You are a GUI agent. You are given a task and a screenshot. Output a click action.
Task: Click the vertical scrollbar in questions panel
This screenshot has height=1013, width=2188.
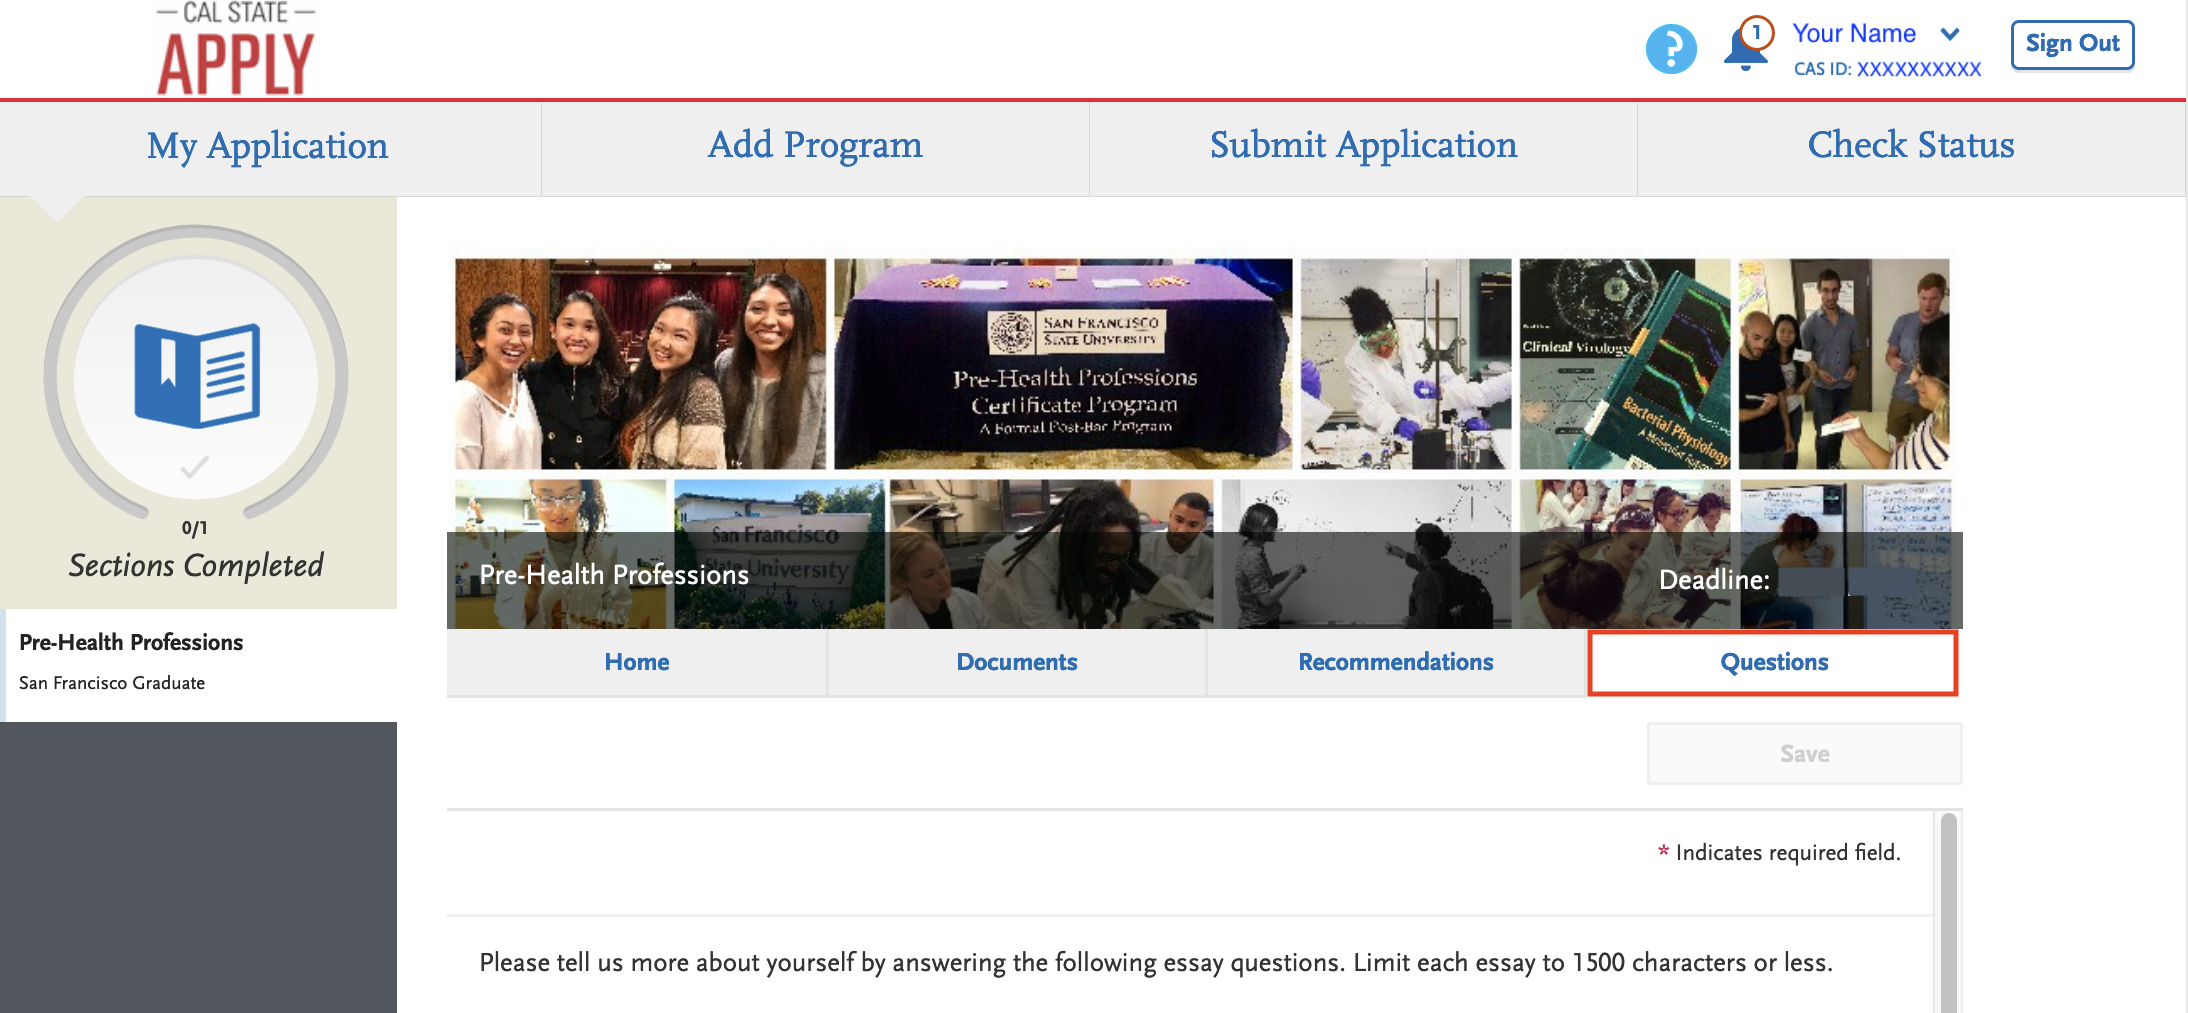click(1948, 910)
